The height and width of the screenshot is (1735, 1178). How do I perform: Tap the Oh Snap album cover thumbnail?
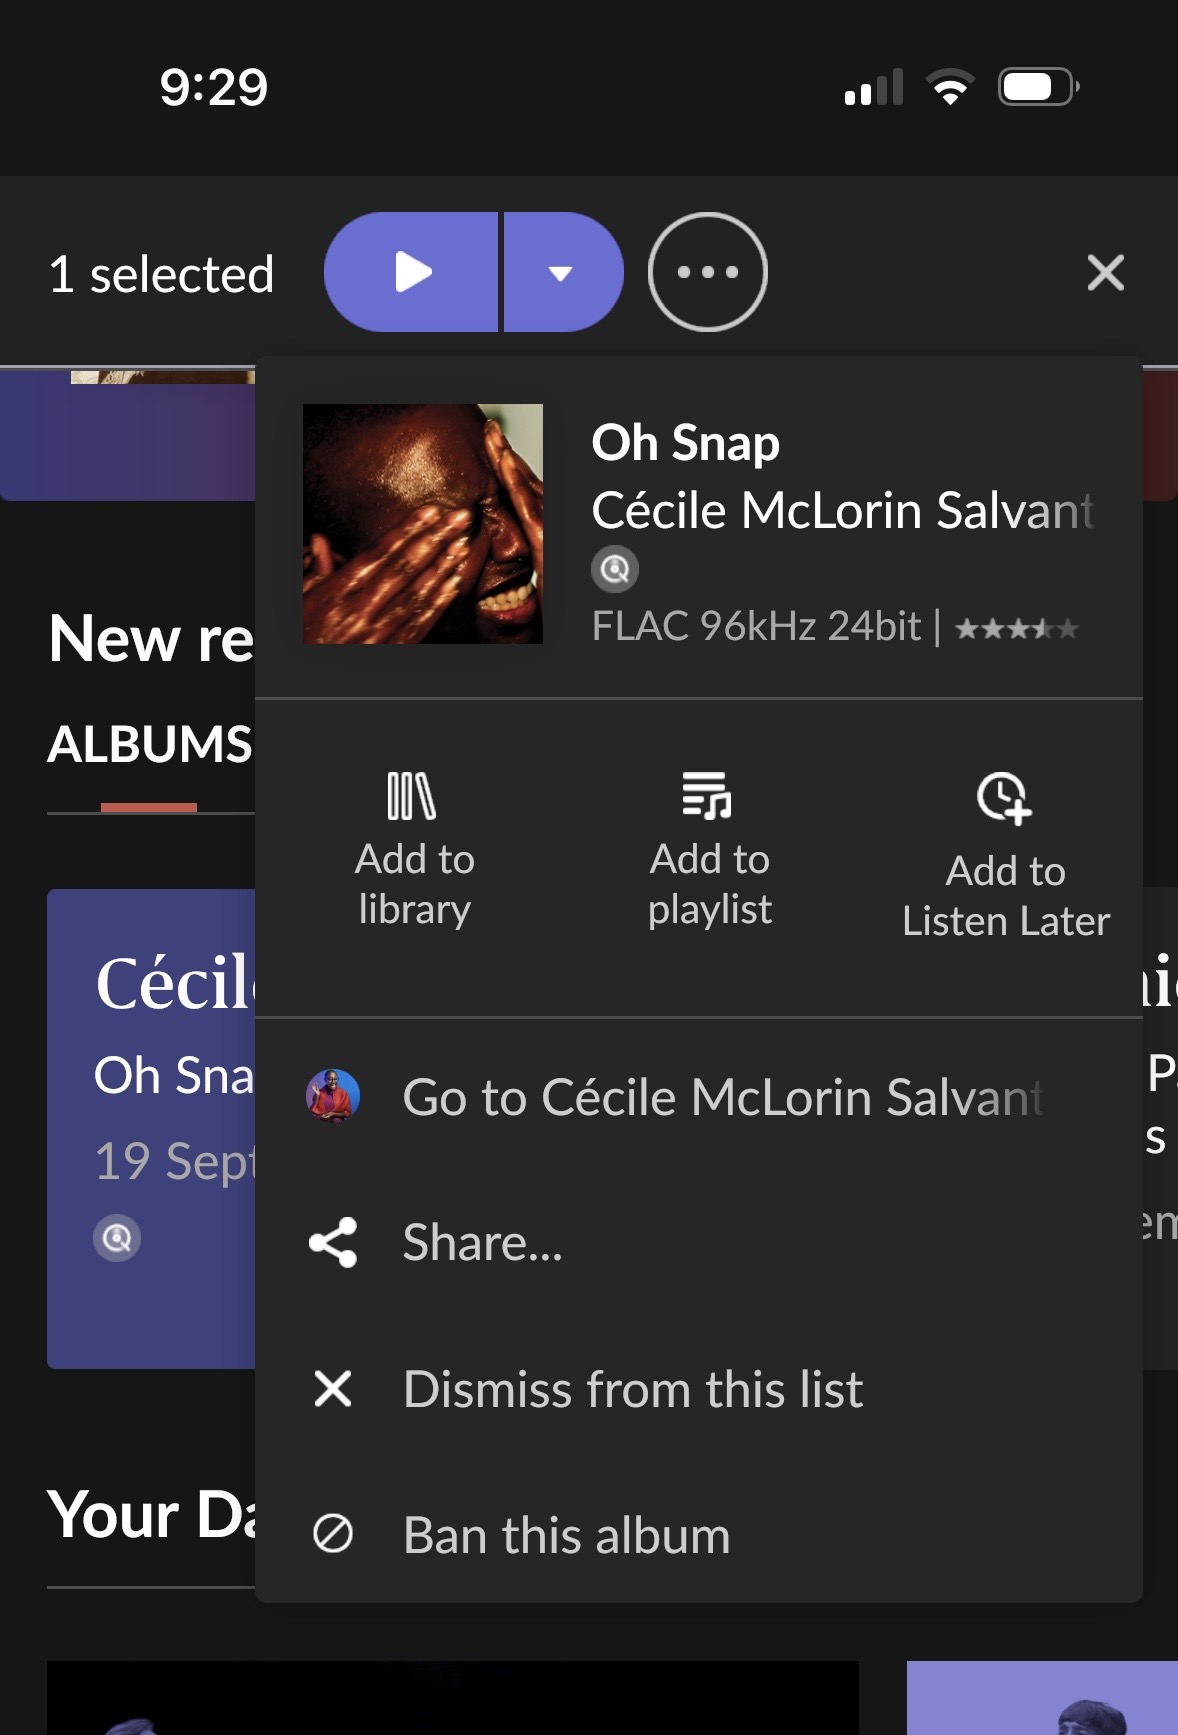point(423,524)
